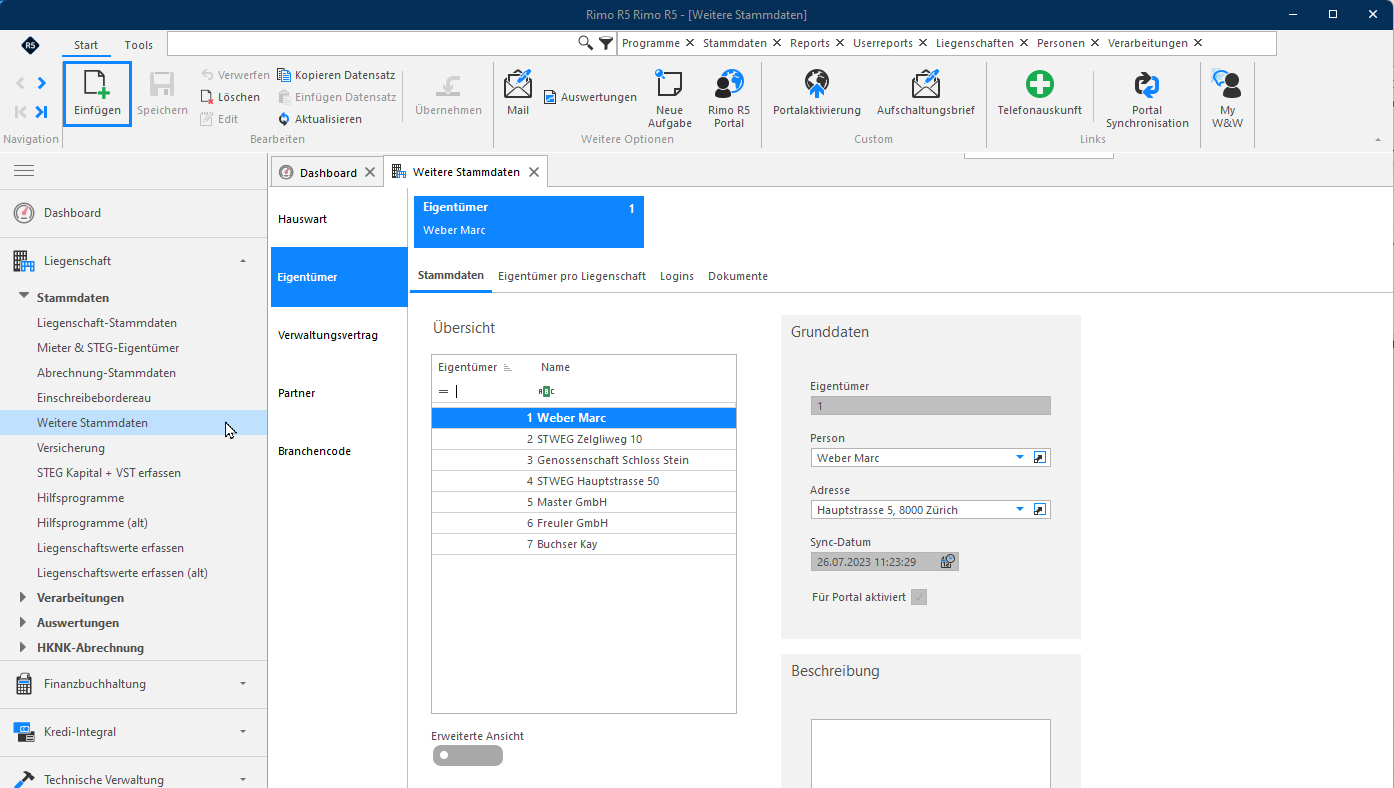Select Hauswart in side list
1394x788 pixels.
point(338,219)
